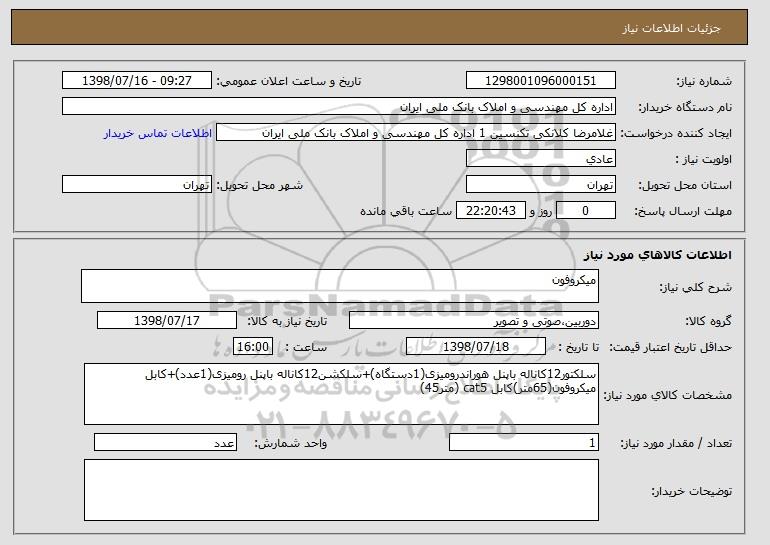The image size is (770, 545).
Task: Click the need date field 1398/07/17
Action: coord(167,321)
